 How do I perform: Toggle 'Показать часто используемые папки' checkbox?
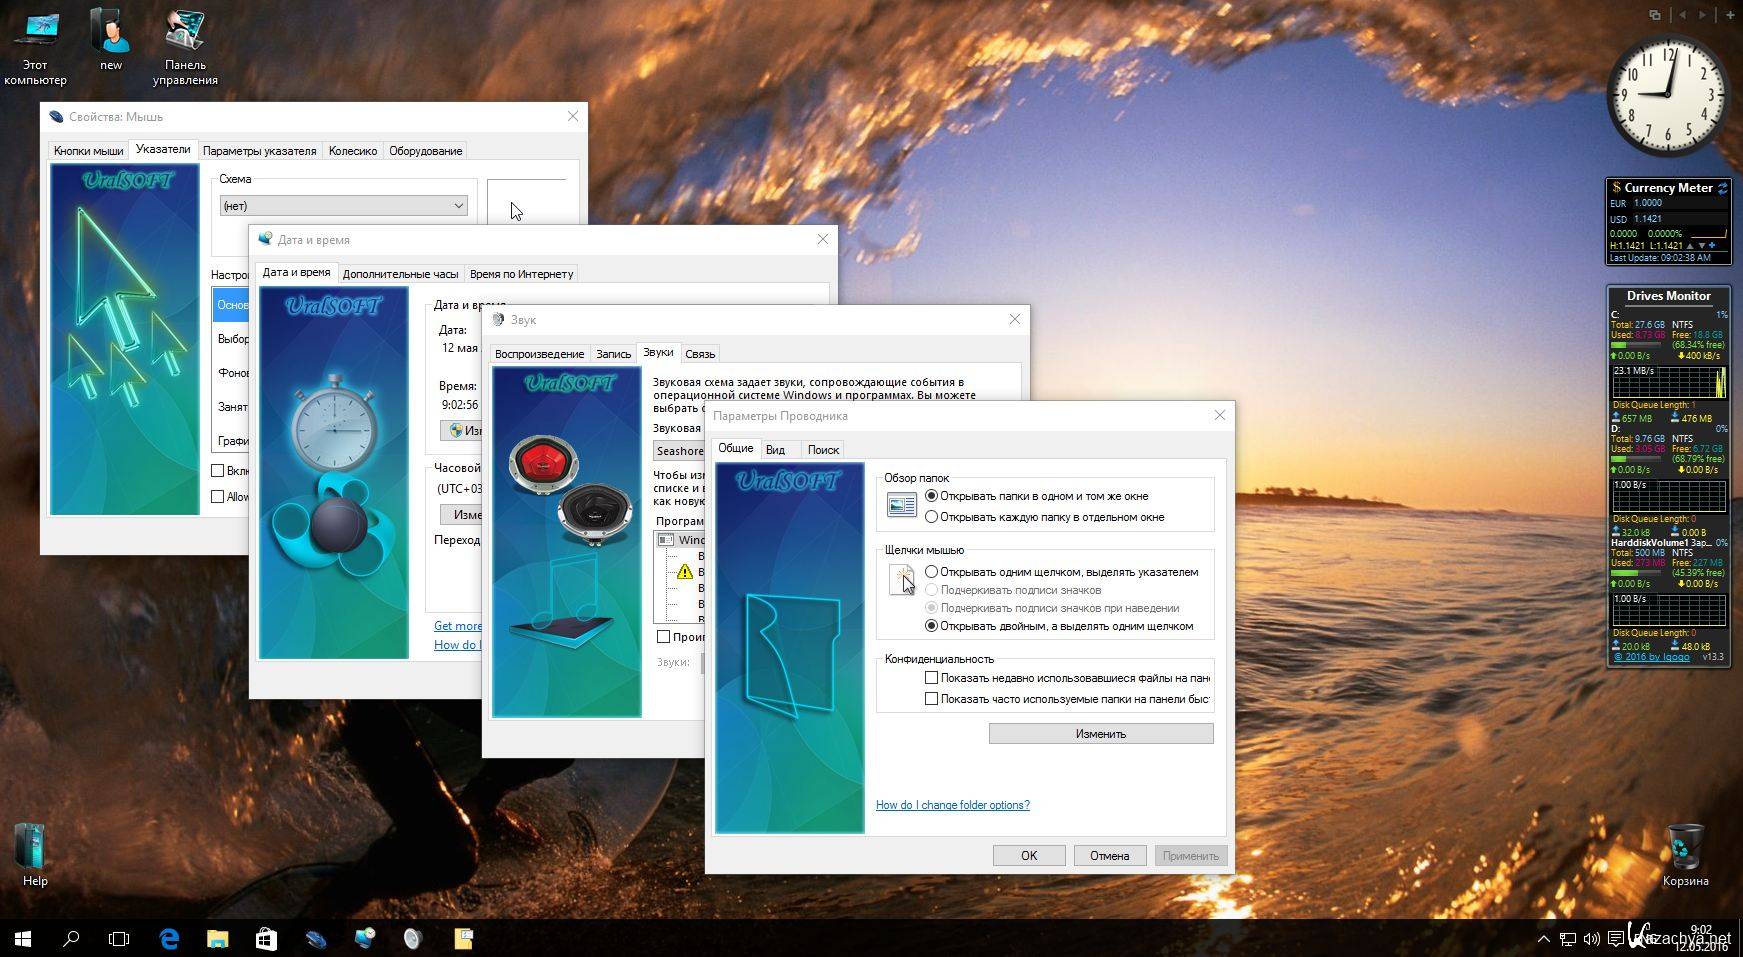[931, 699]
